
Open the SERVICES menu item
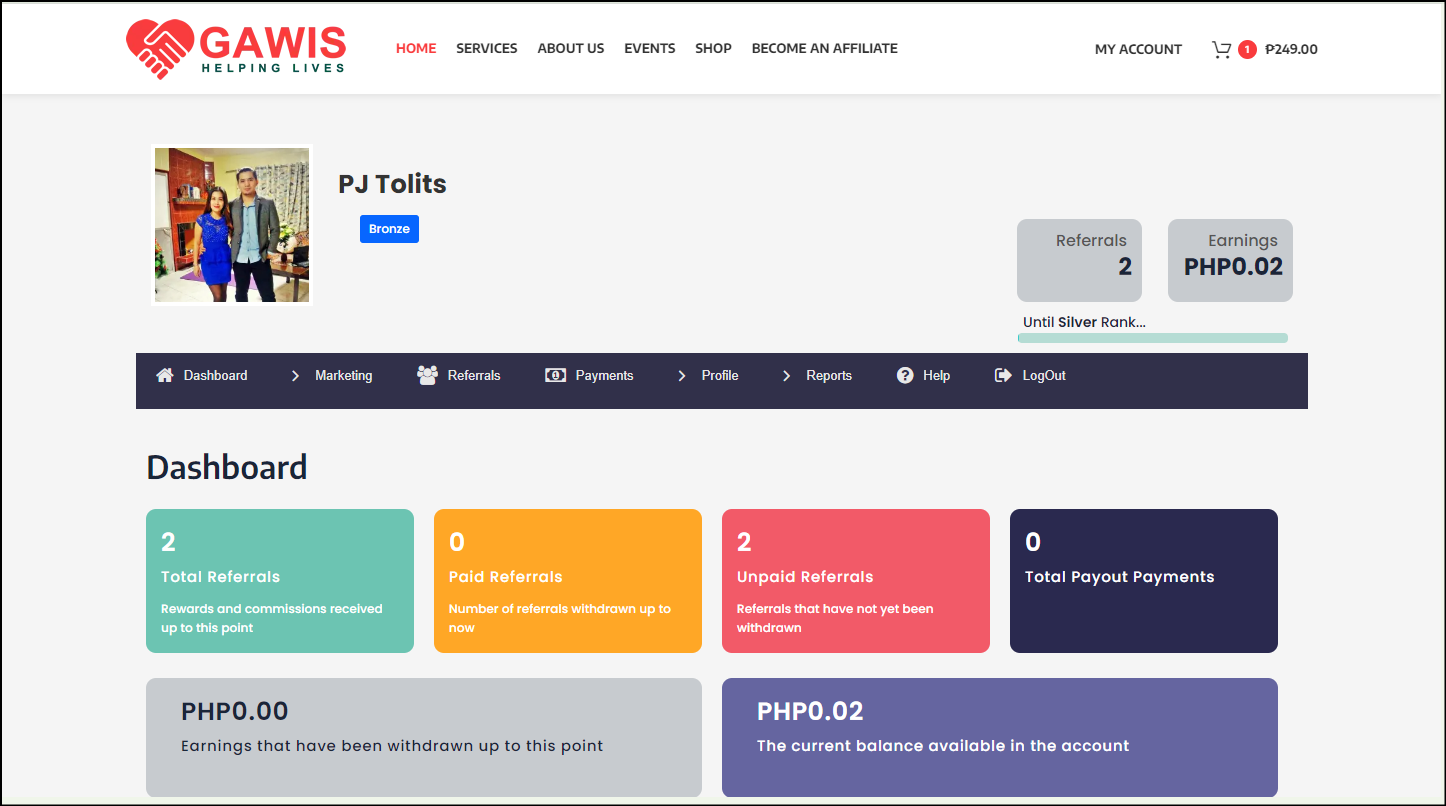(487, 48)
